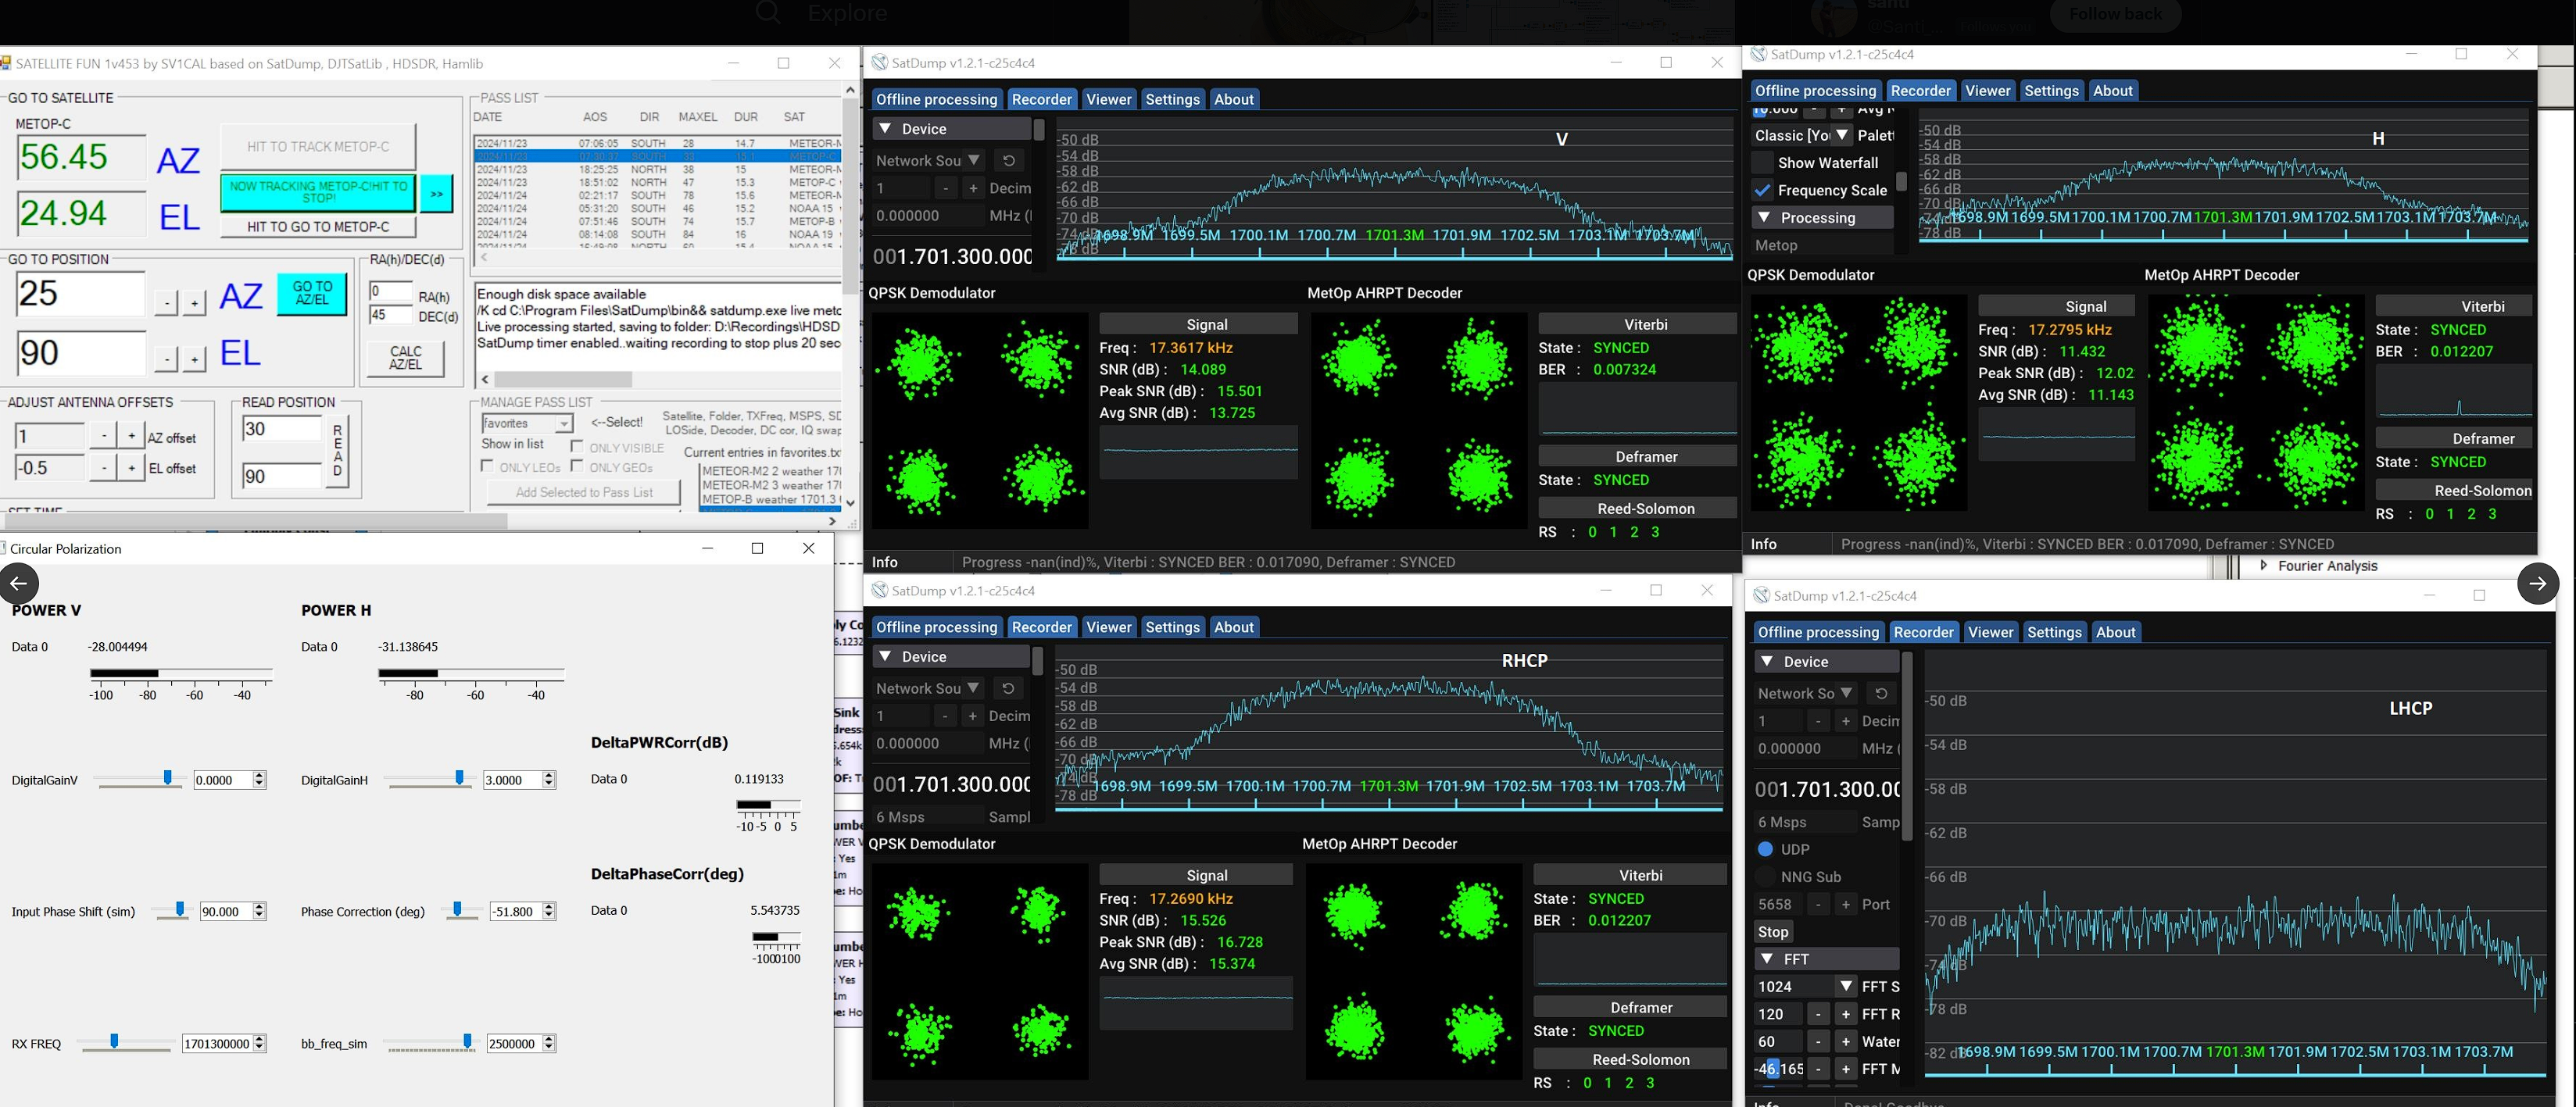Toggle the Frequency Scale checkbox

click(x=1763, y=190)
